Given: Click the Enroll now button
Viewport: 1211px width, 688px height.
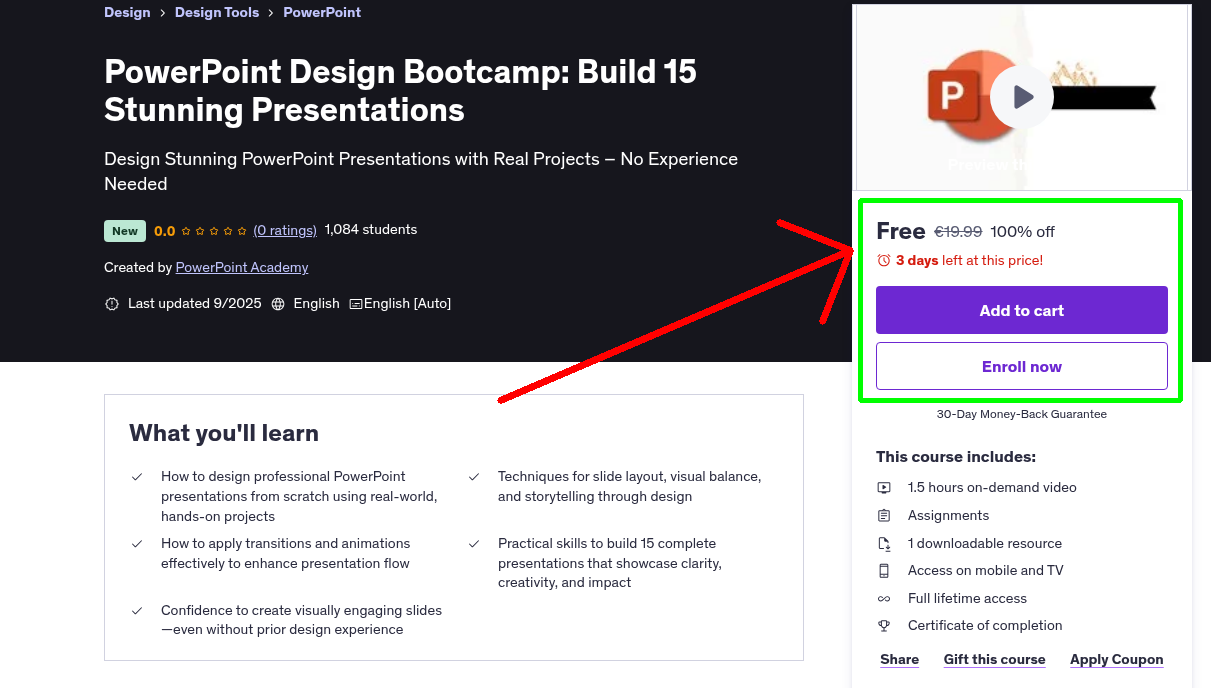Looking at the screenshot, I should coord(1022,366).
